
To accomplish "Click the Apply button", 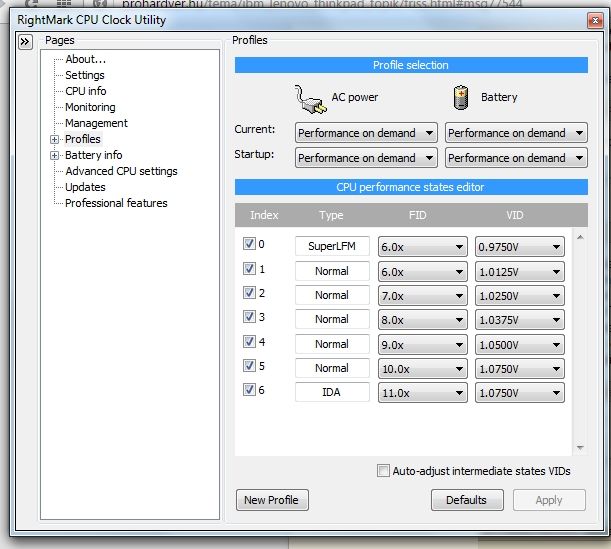I will pos(549,500).
